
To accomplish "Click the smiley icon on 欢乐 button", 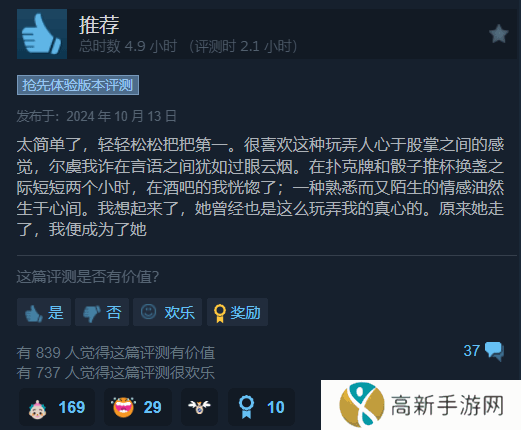I will point(148,312).
